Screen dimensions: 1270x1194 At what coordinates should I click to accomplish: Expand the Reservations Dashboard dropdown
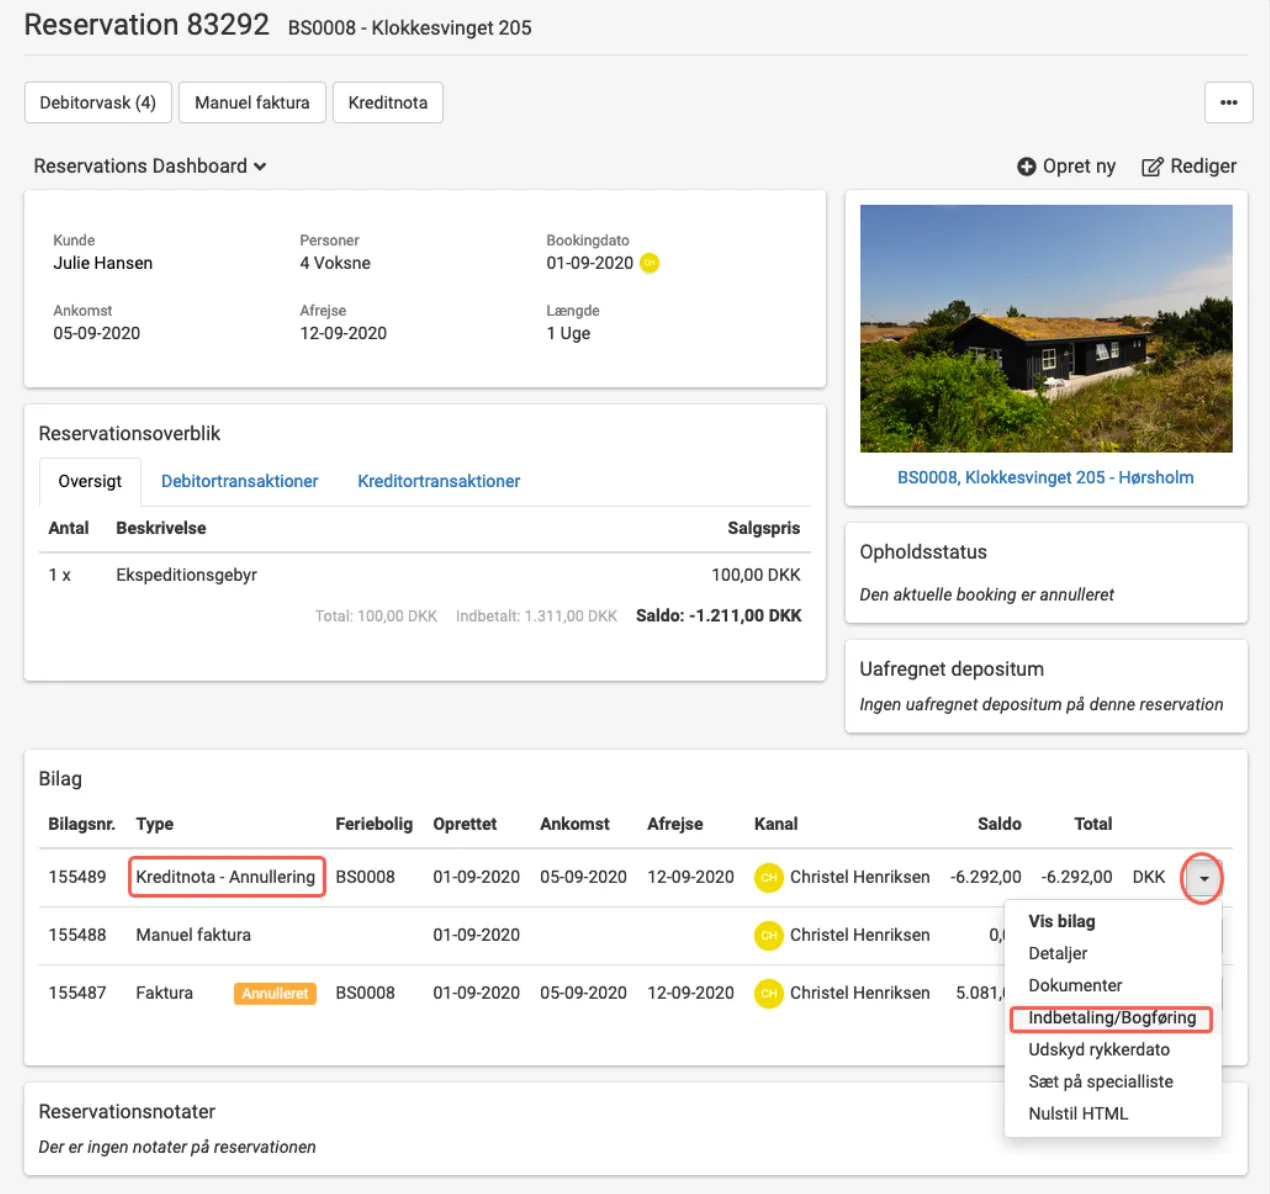150,166
